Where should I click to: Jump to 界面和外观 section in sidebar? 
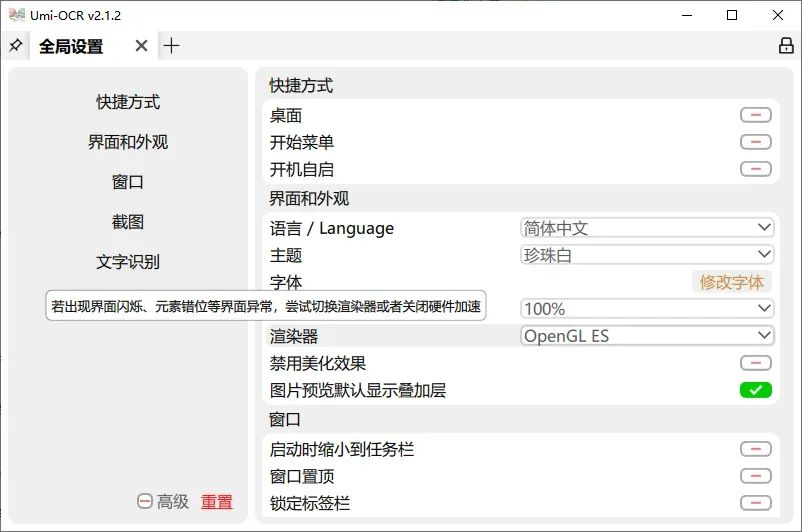(x=128, y=142)
